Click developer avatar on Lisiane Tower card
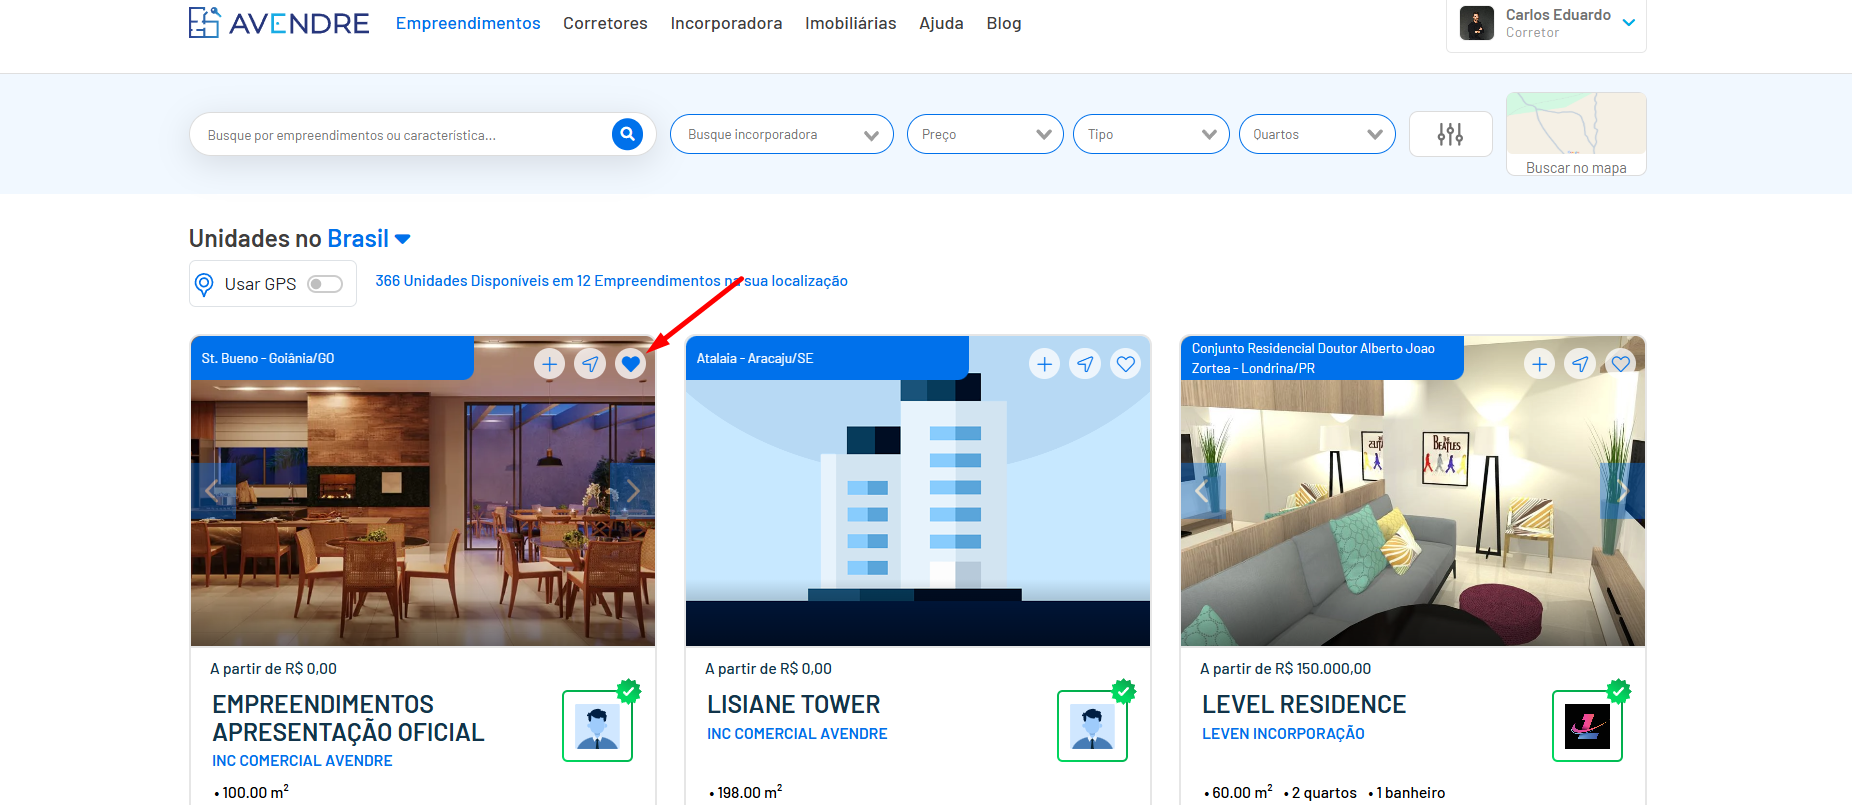 click(x=1092, y=726)
